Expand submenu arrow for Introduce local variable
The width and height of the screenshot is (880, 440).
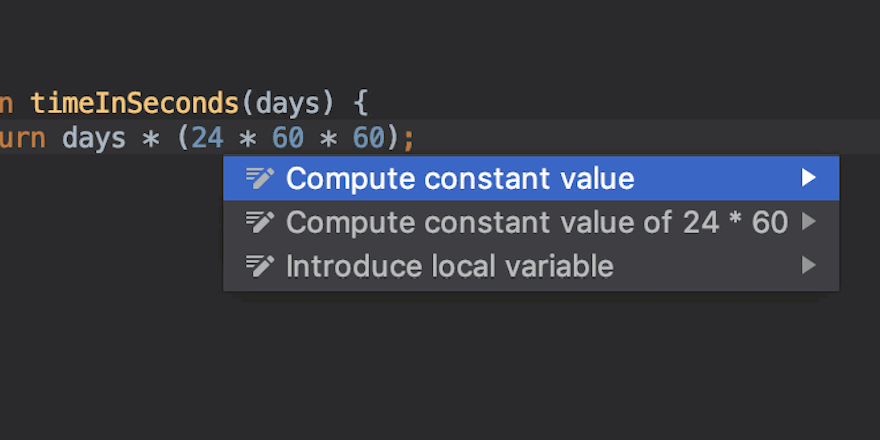pos(809,266)
